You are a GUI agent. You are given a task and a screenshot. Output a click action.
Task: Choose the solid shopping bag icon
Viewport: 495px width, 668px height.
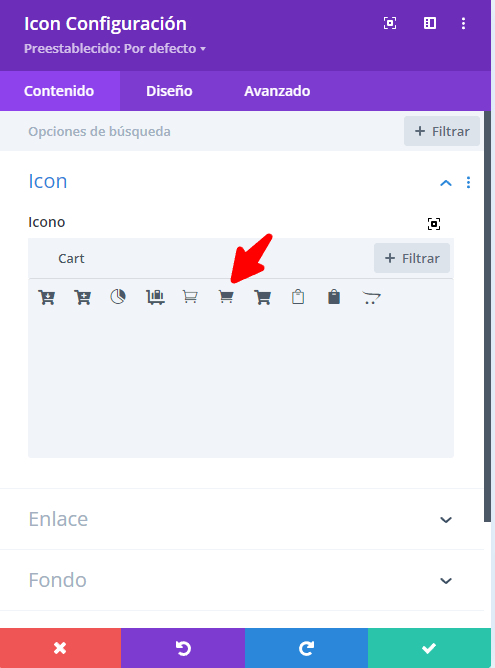[x=334, y=297]
